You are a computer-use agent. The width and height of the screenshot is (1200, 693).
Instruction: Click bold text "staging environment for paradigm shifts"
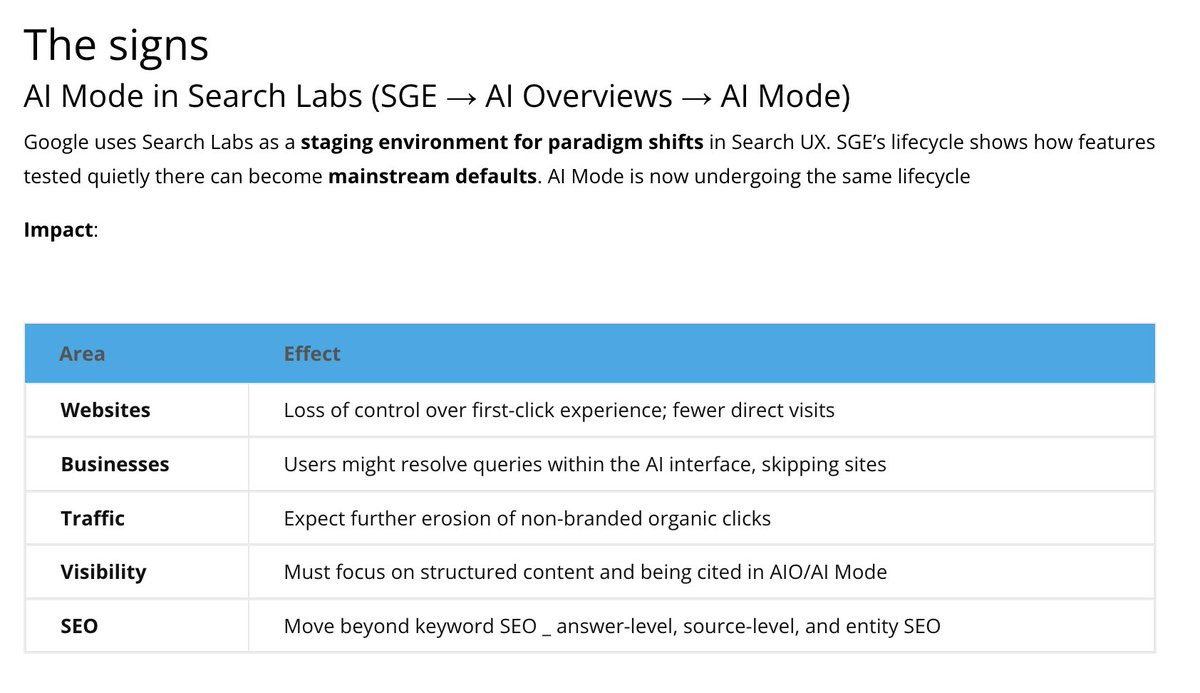click(x=502, y=142)
